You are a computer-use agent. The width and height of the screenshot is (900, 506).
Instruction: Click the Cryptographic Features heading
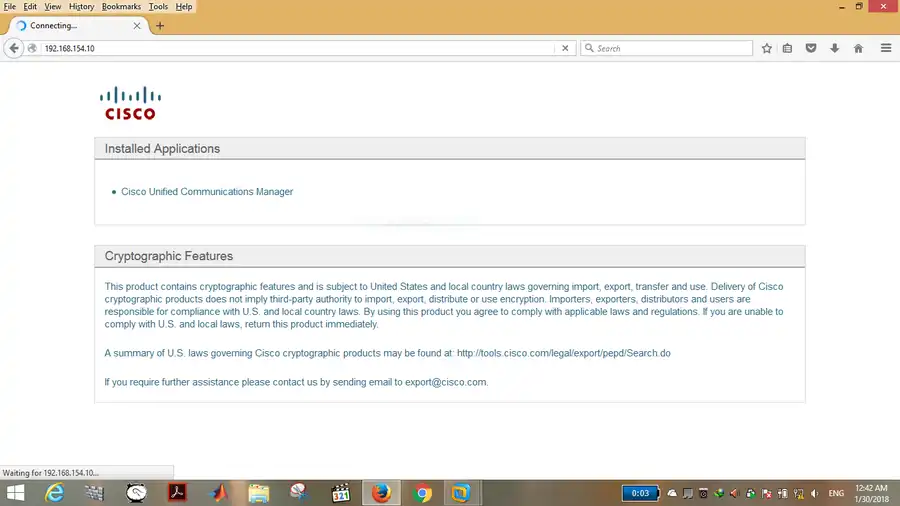pyautogui.click(x=169, y=256)
